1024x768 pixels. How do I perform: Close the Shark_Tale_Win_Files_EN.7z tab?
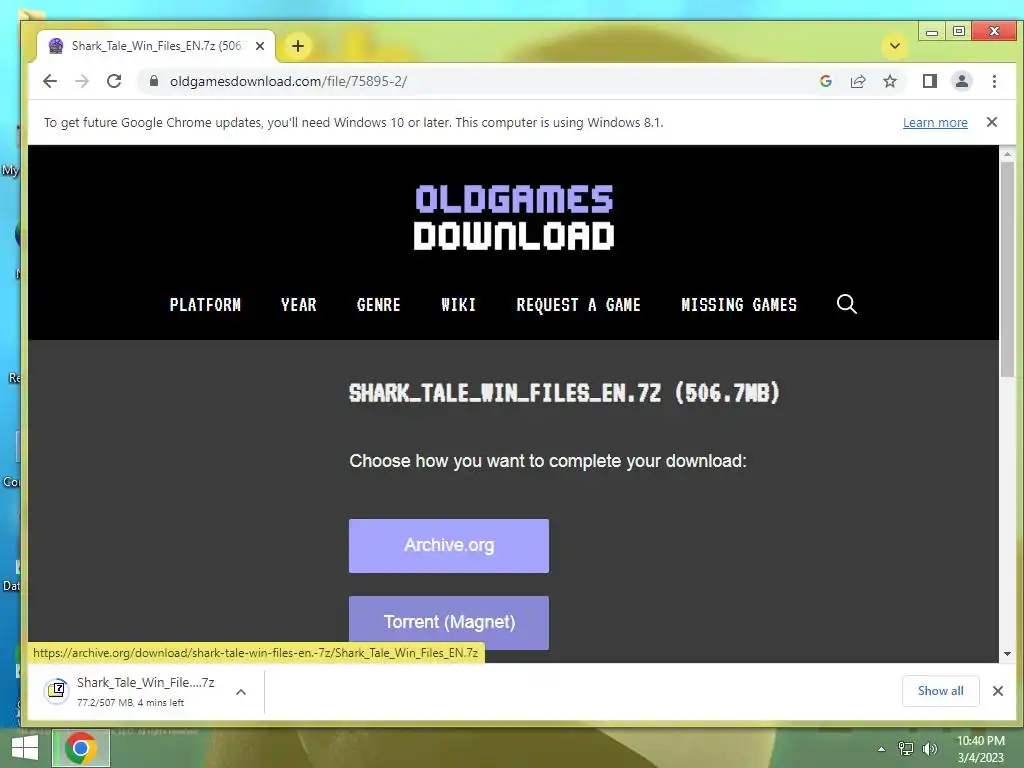pos(260,46)
